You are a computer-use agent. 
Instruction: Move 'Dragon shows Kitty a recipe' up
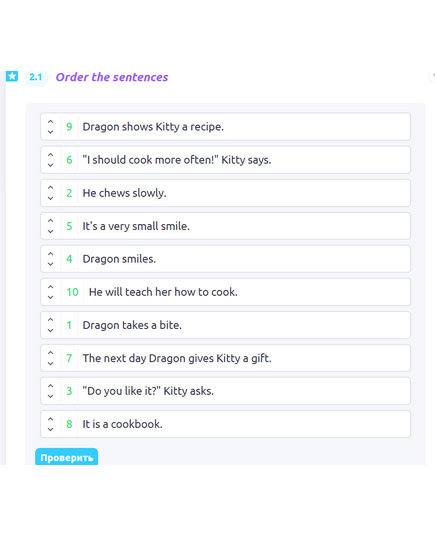[x=50, y=122]
